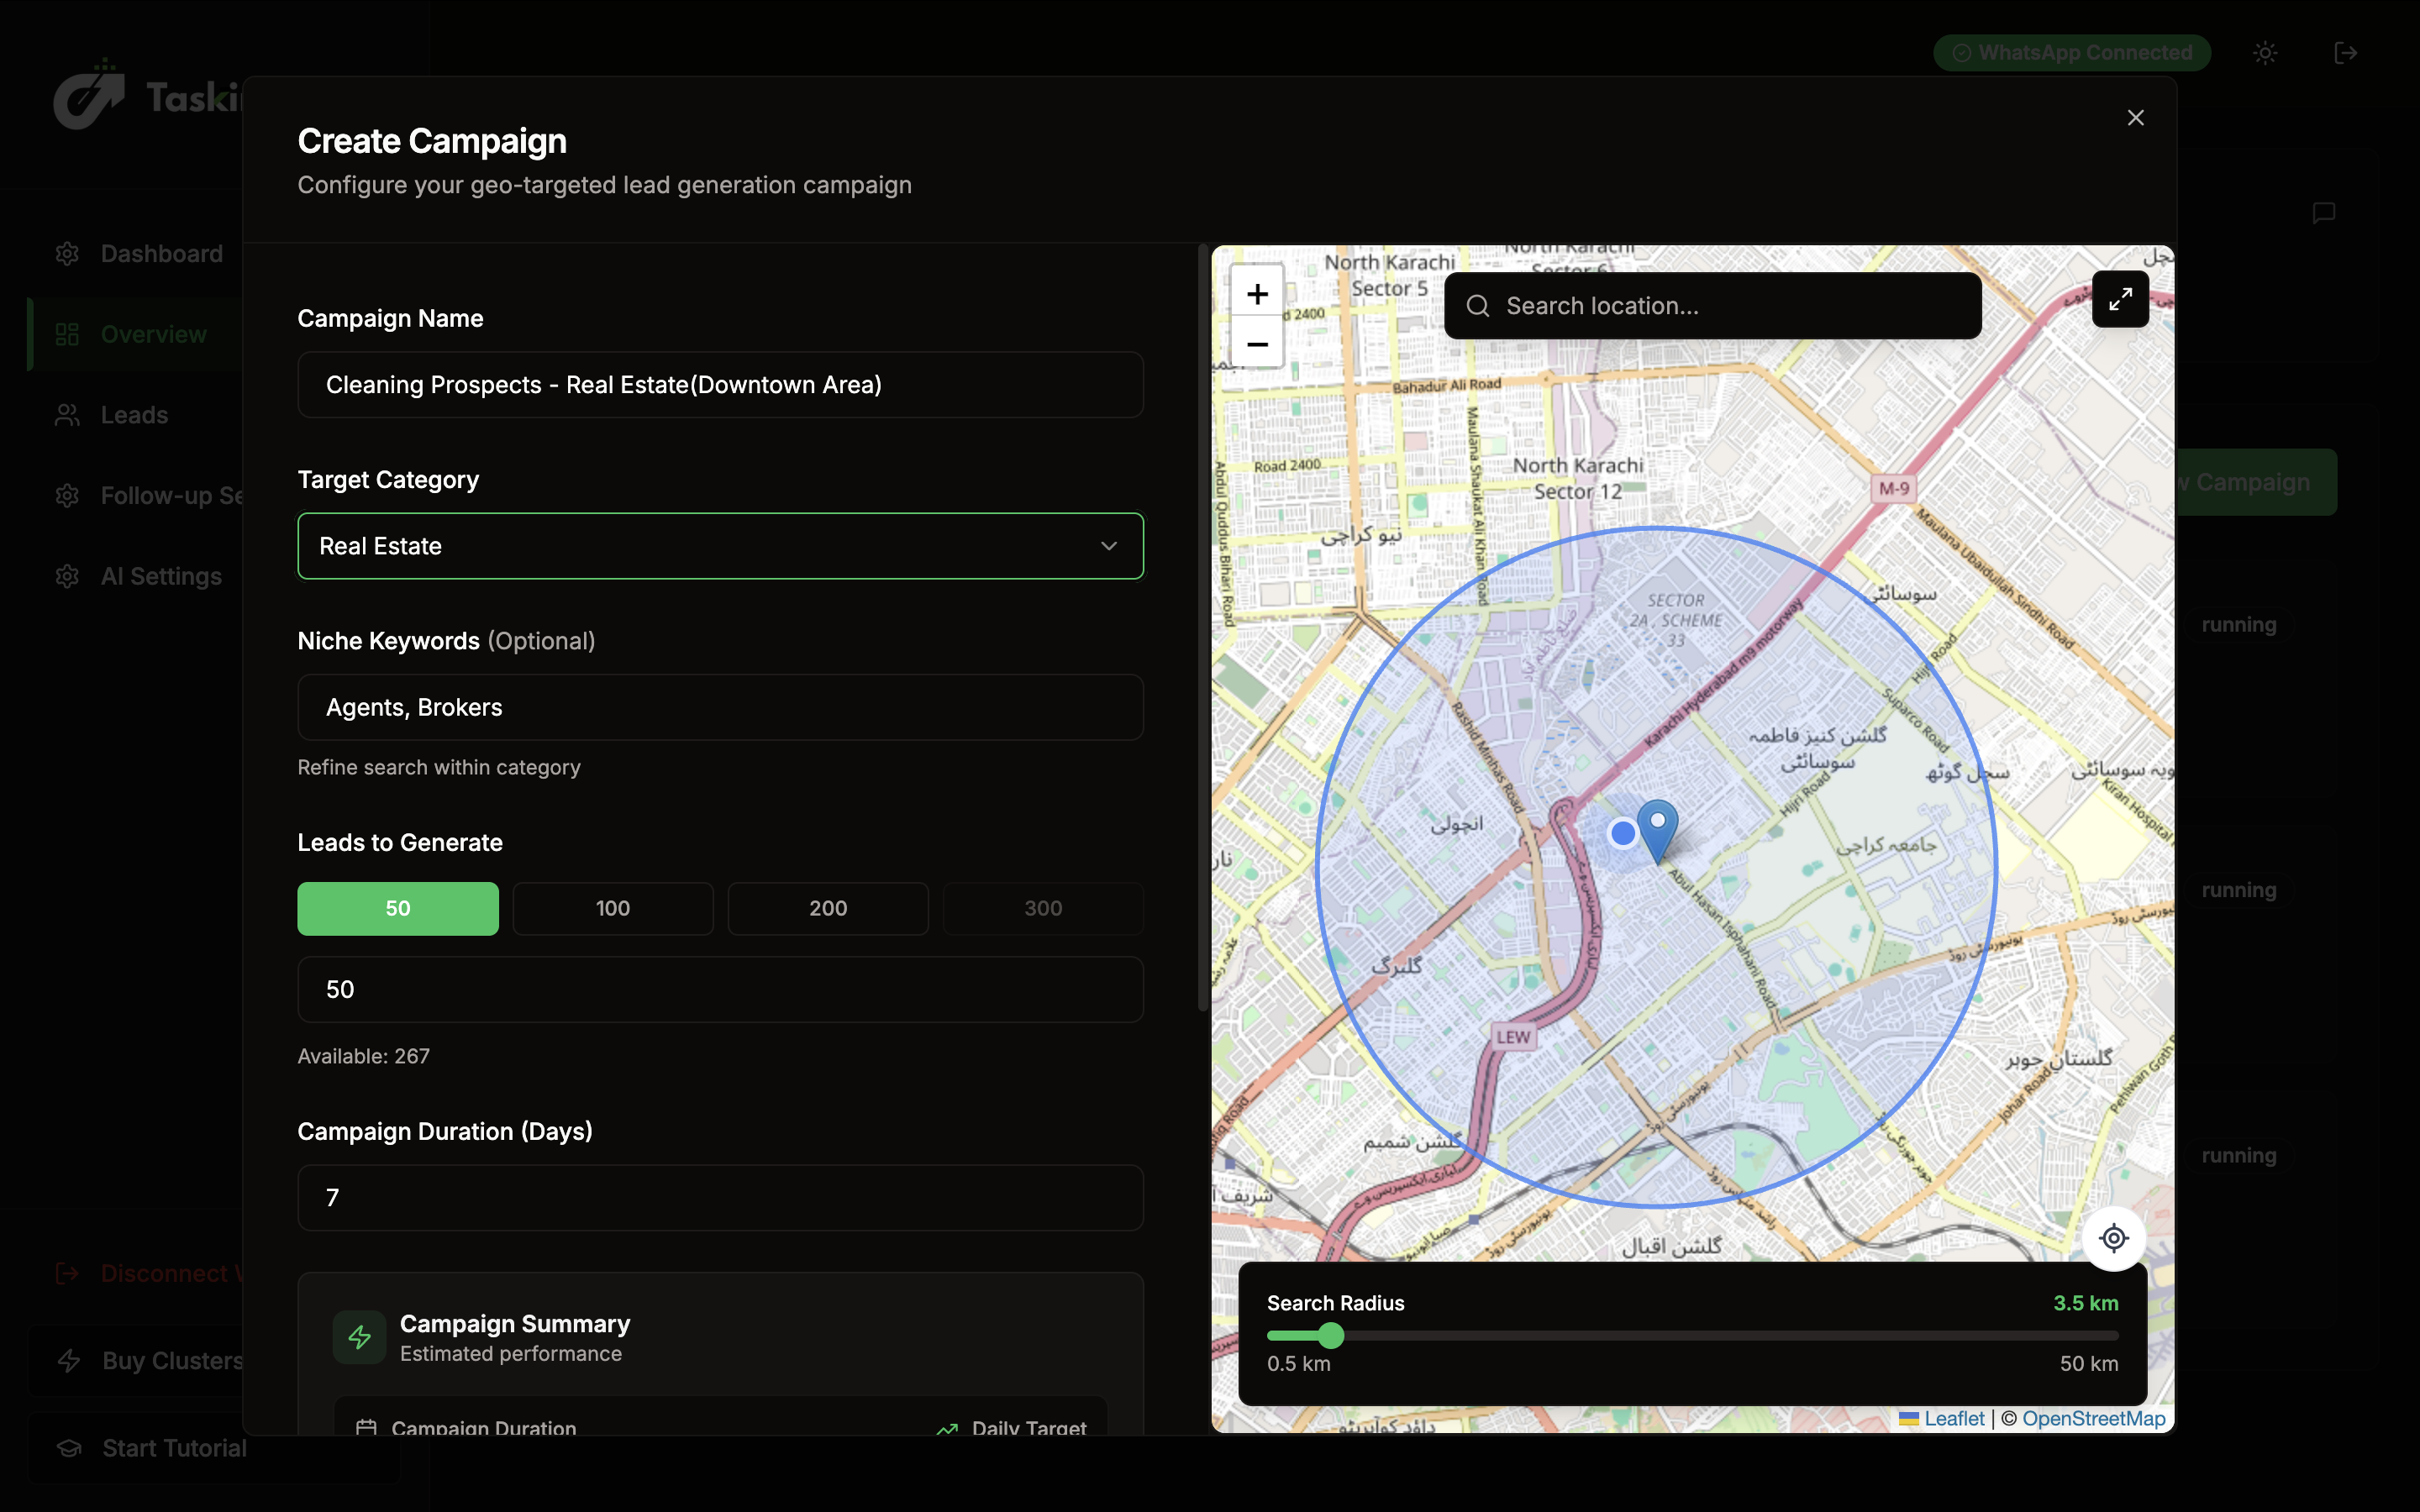Close the Create Campaign dialog
The image size is (2420, 1512).
click(2135, 118)
